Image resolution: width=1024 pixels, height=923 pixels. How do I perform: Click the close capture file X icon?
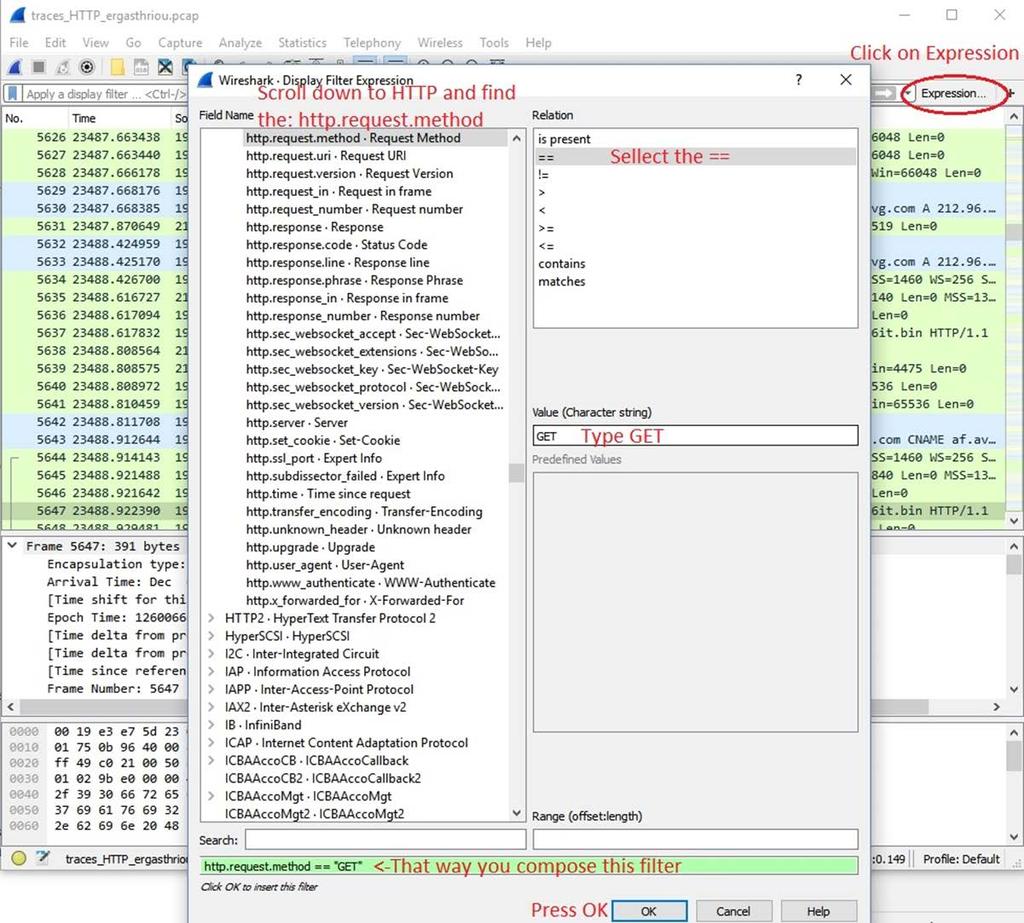(165, 67)
